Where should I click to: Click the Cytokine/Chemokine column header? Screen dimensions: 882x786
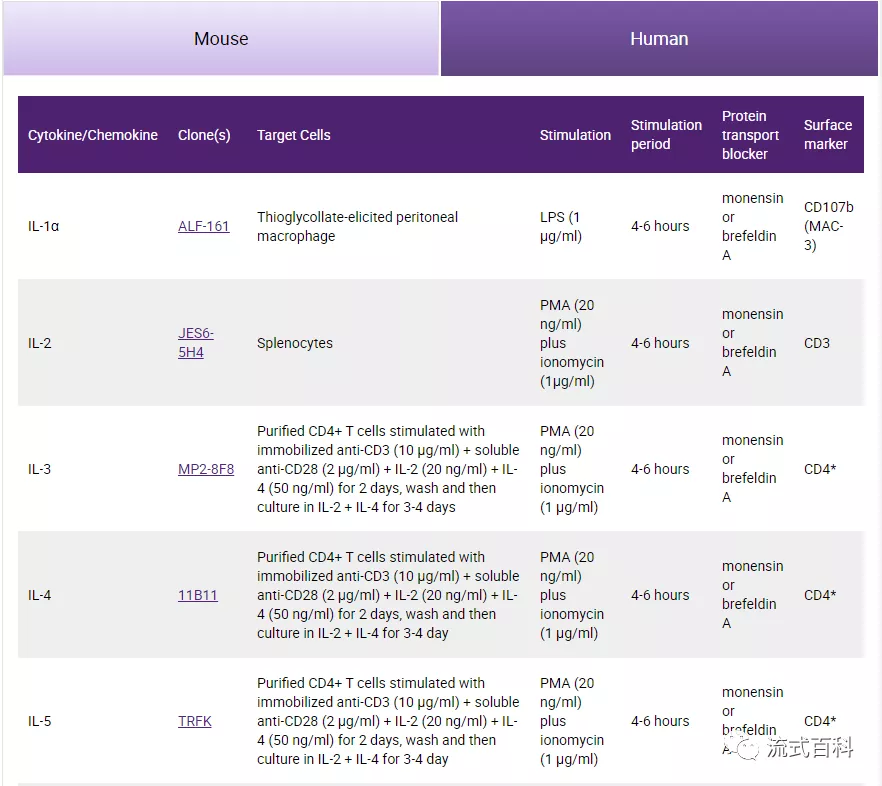point(93,135)
